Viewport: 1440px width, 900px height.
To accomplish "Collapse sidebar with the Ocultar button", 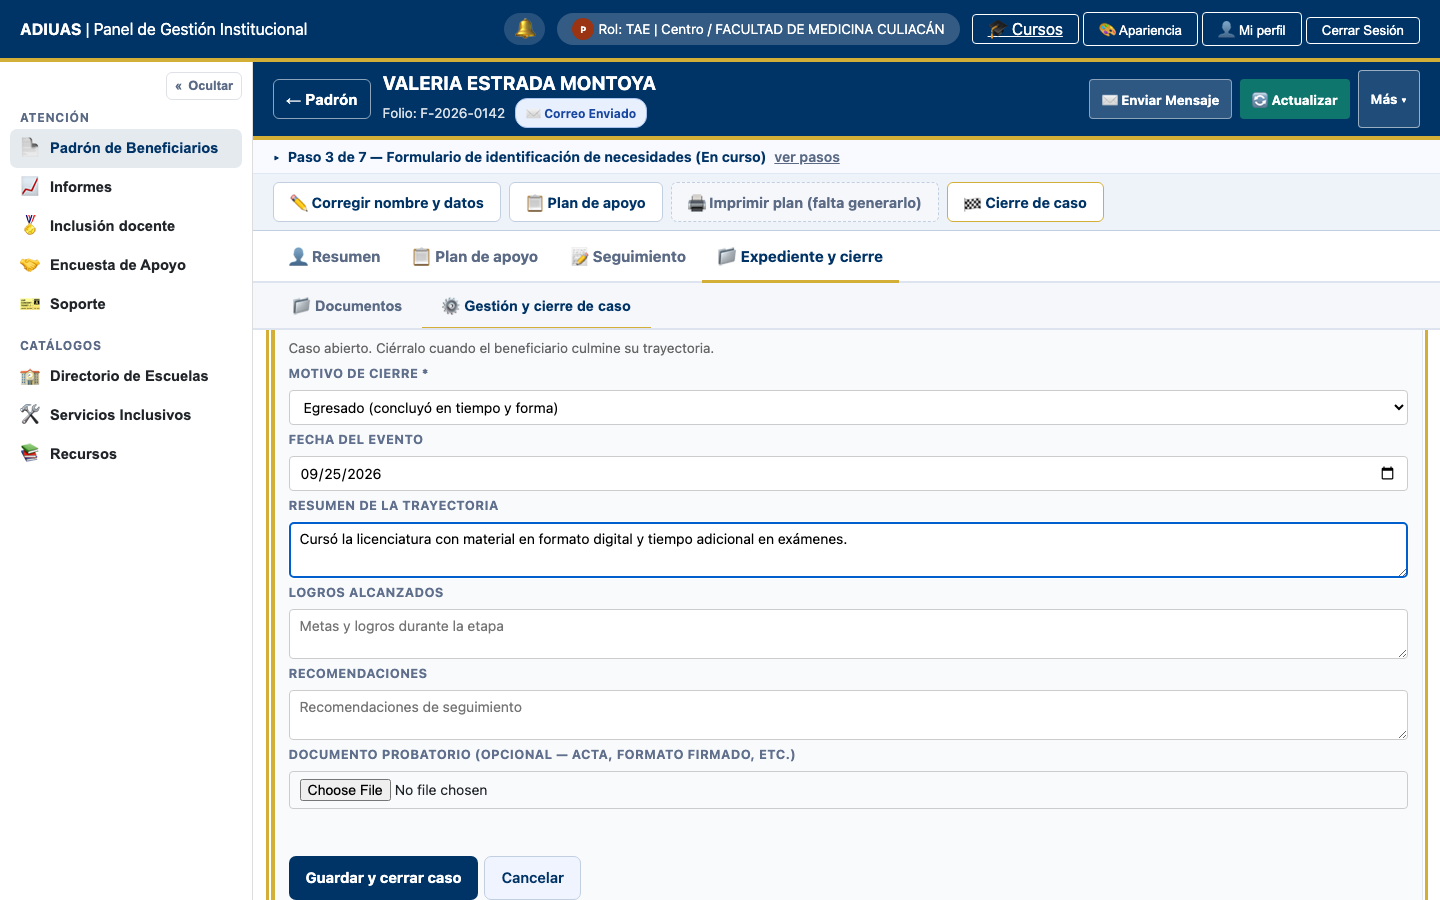I will pos(204,86).
